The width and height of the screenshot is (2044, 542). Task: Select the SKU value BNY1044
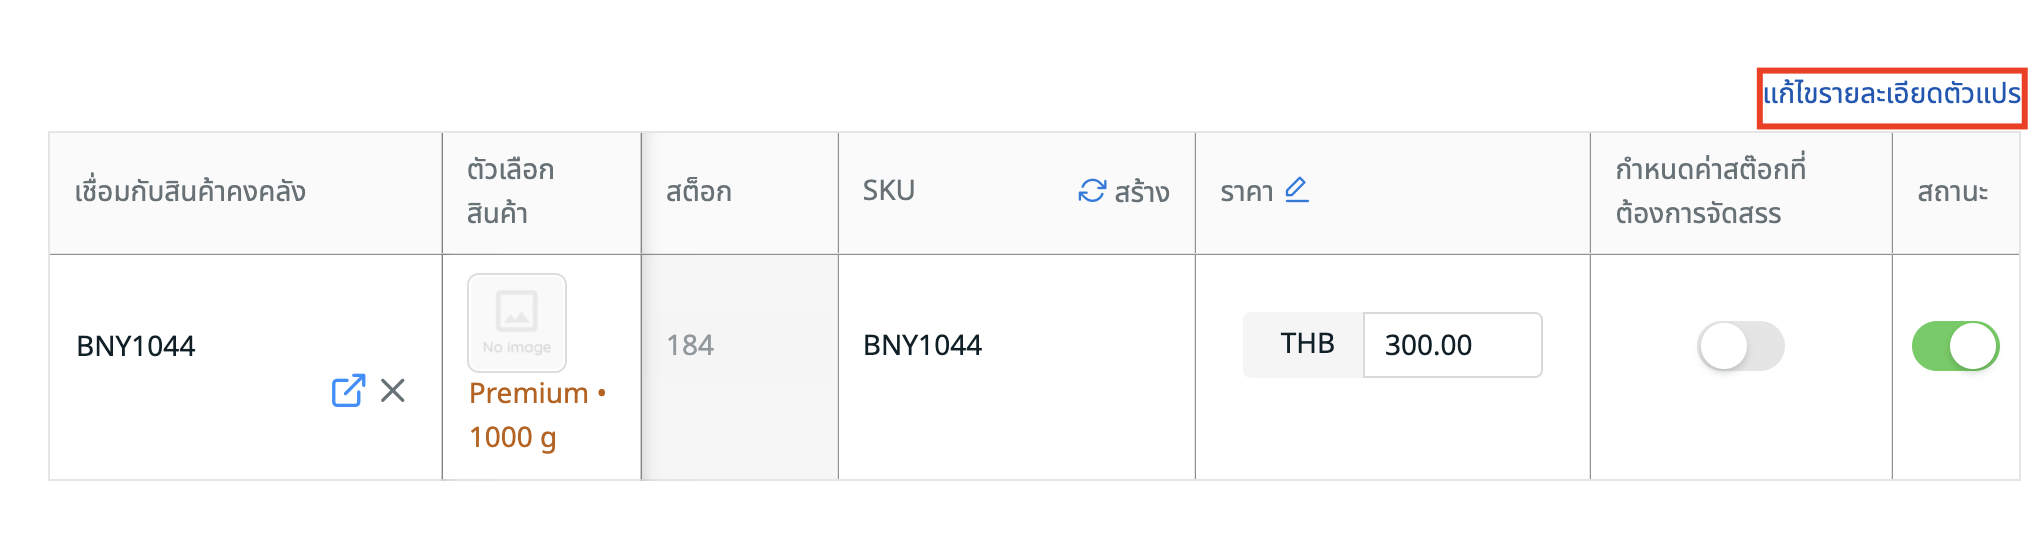(922, 346)
